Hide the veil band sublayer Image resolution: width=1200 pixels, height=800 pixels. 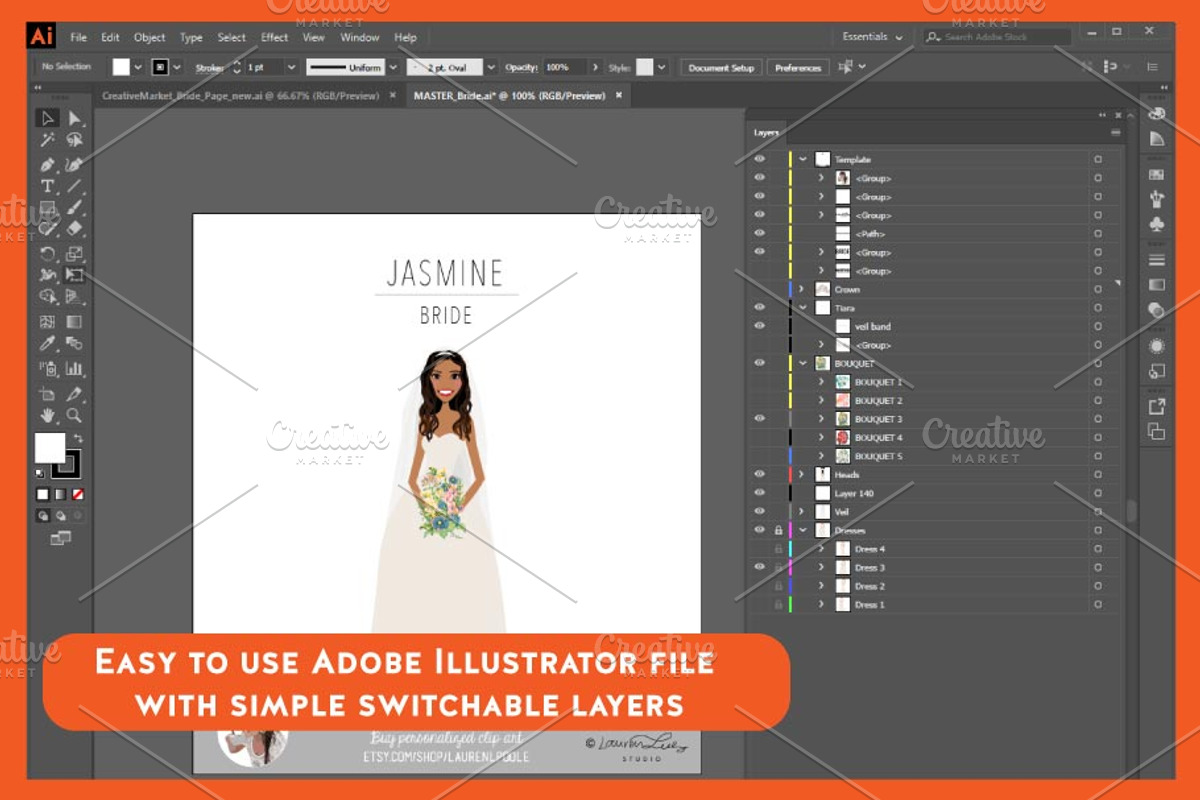coord(760,326)
